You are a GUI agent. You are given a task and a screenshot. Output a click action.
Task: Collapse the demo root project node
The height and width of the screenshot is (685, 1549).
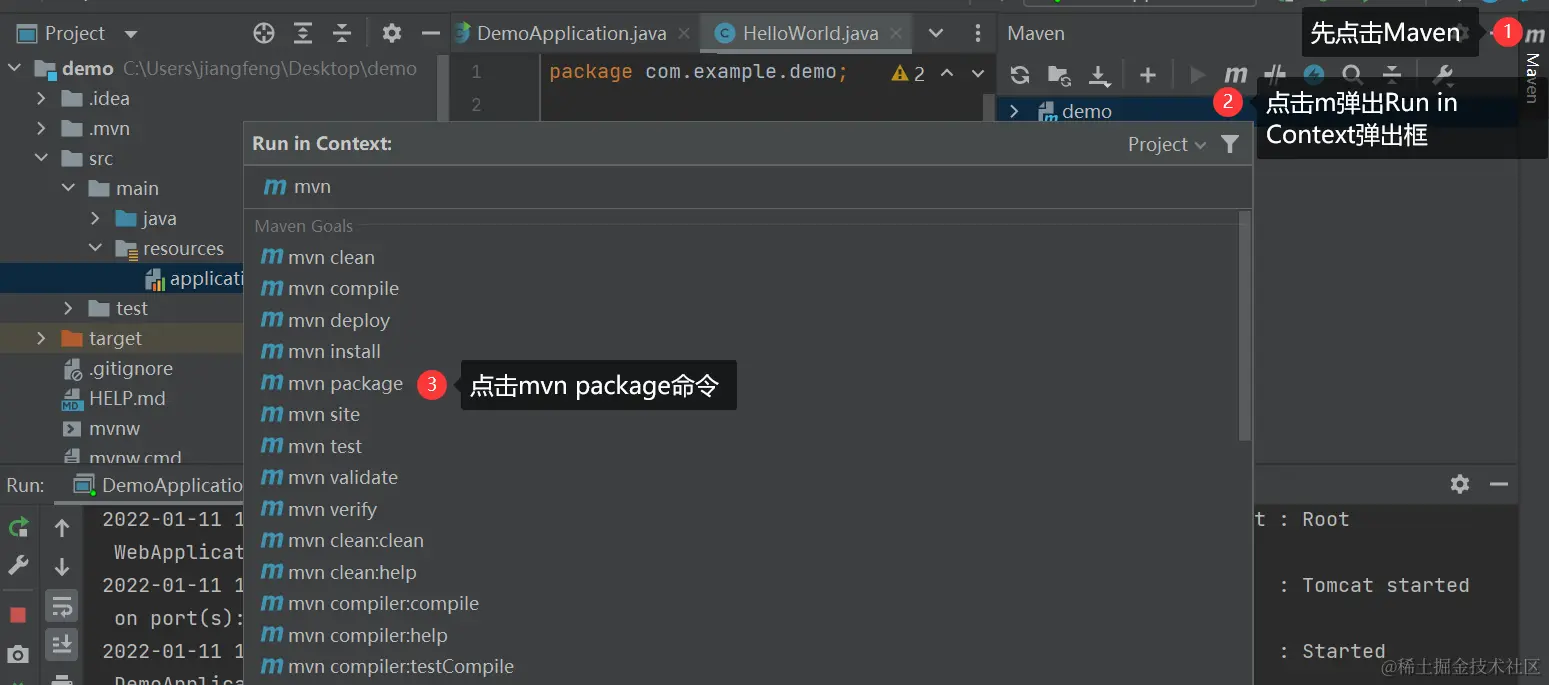coord(15,68)
